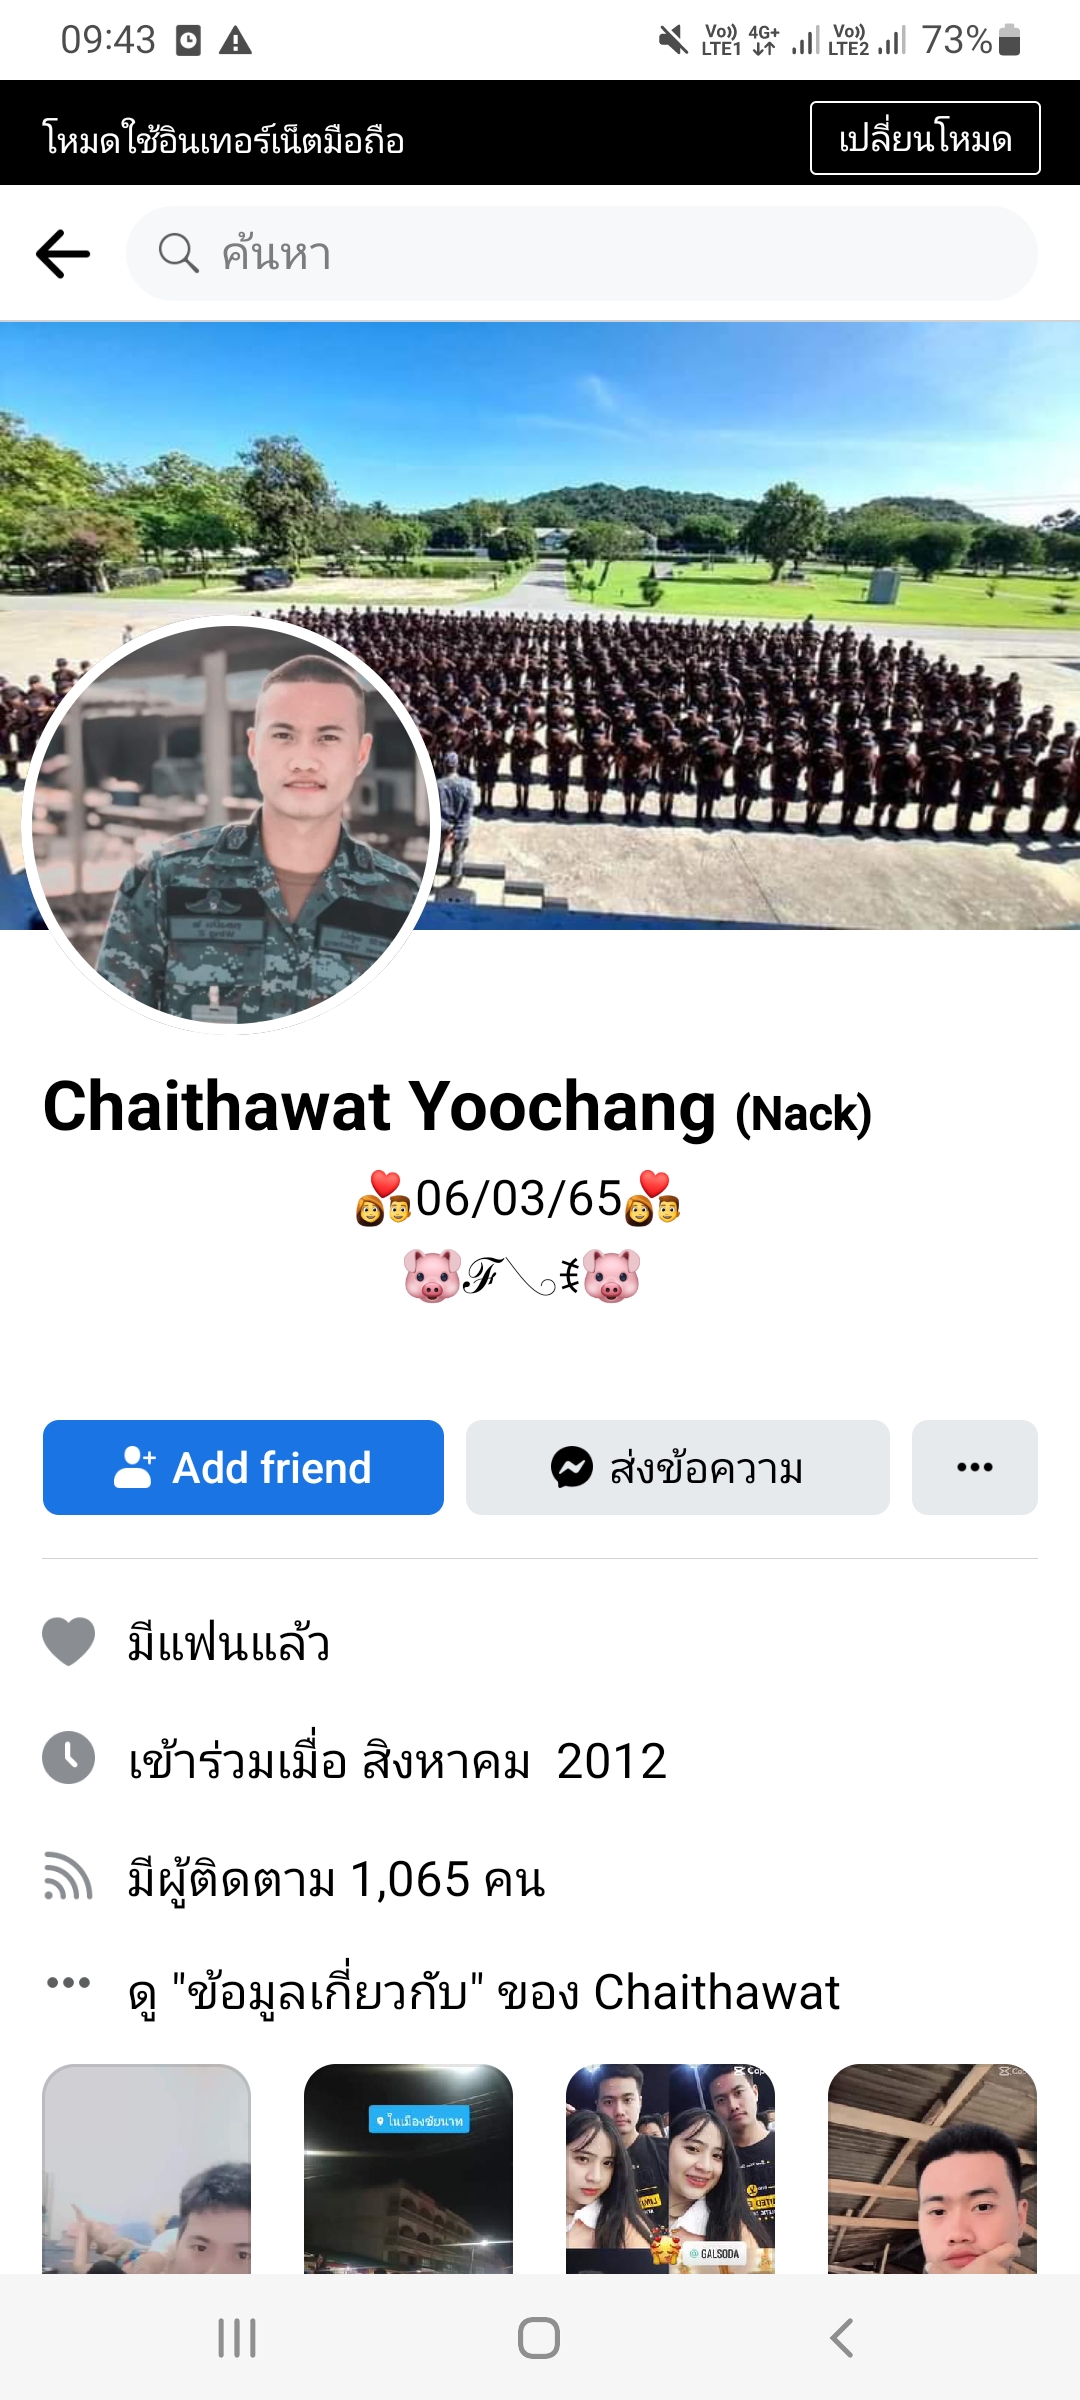Click the magnifier icon in search bar
1080x2400 pixels.
tap(179, 253)
